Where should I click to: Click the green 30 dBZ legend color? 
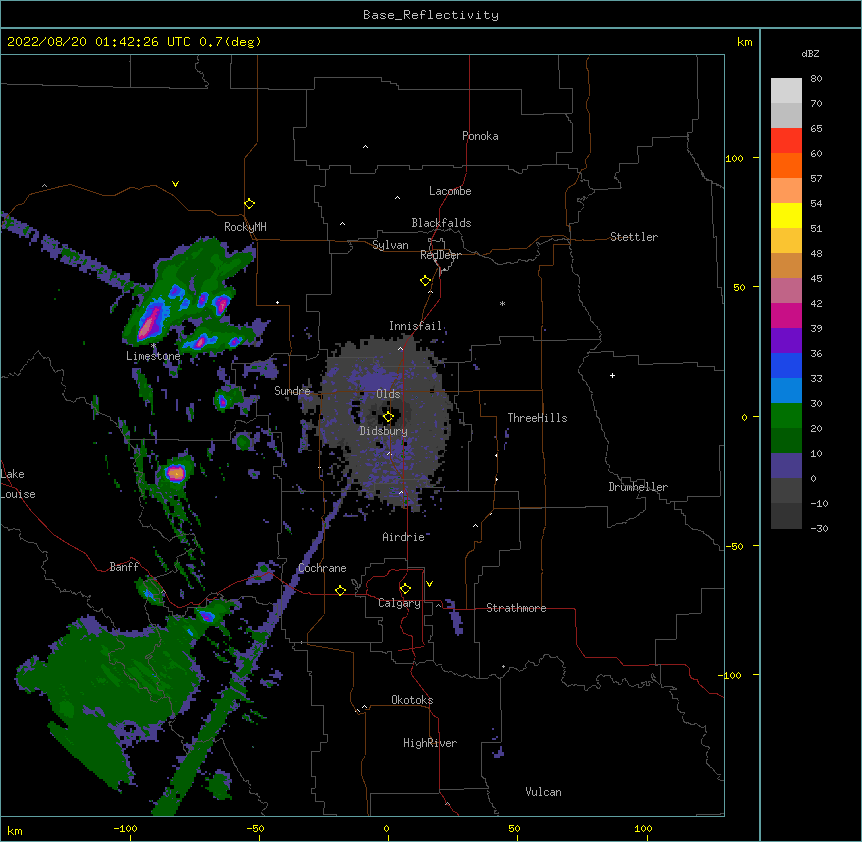point(786,416)
